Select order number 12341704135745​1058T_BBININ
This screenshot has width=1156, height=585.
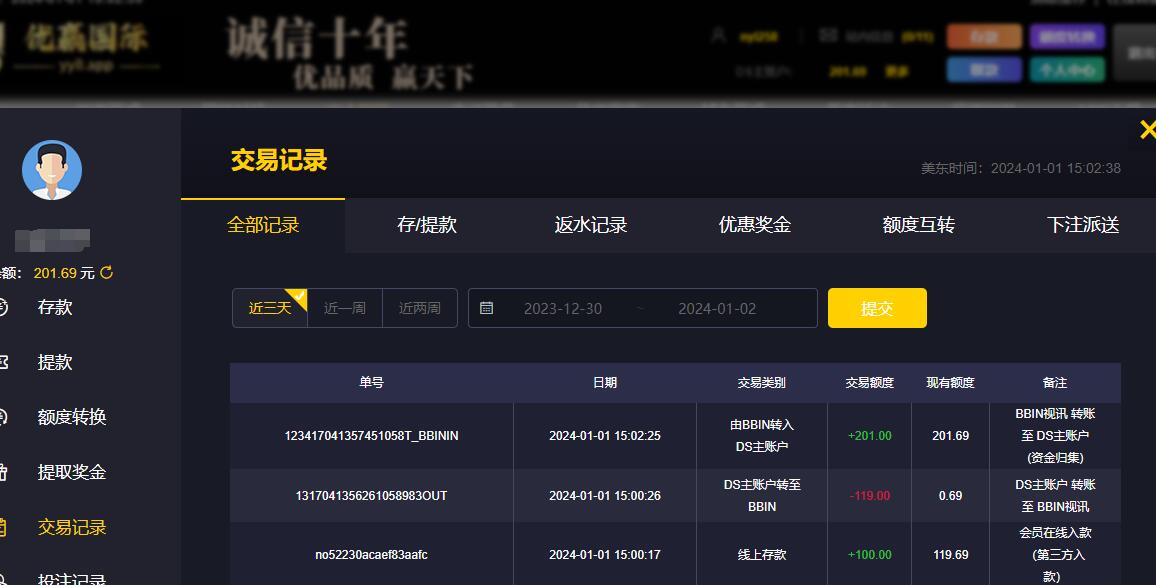372,435
